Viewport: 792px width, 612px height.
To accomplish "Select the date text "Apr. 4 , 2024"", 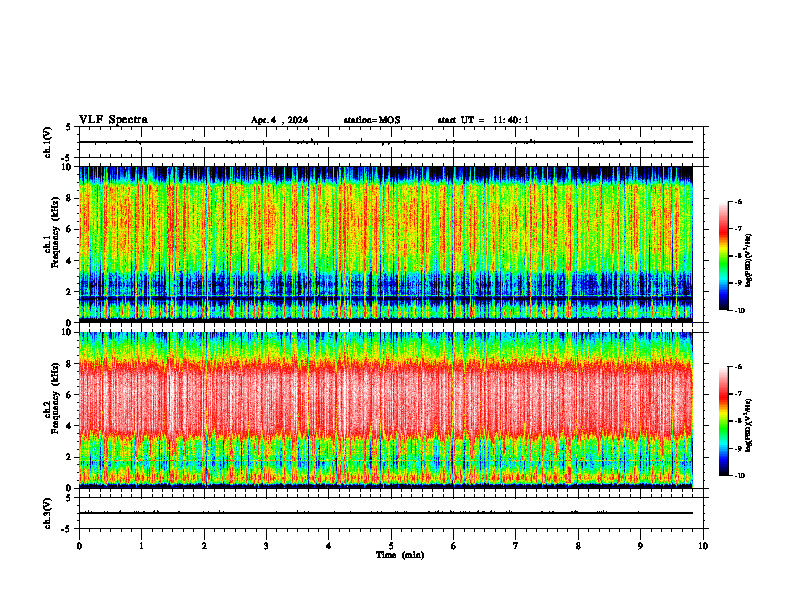I will tap(279, 120).
